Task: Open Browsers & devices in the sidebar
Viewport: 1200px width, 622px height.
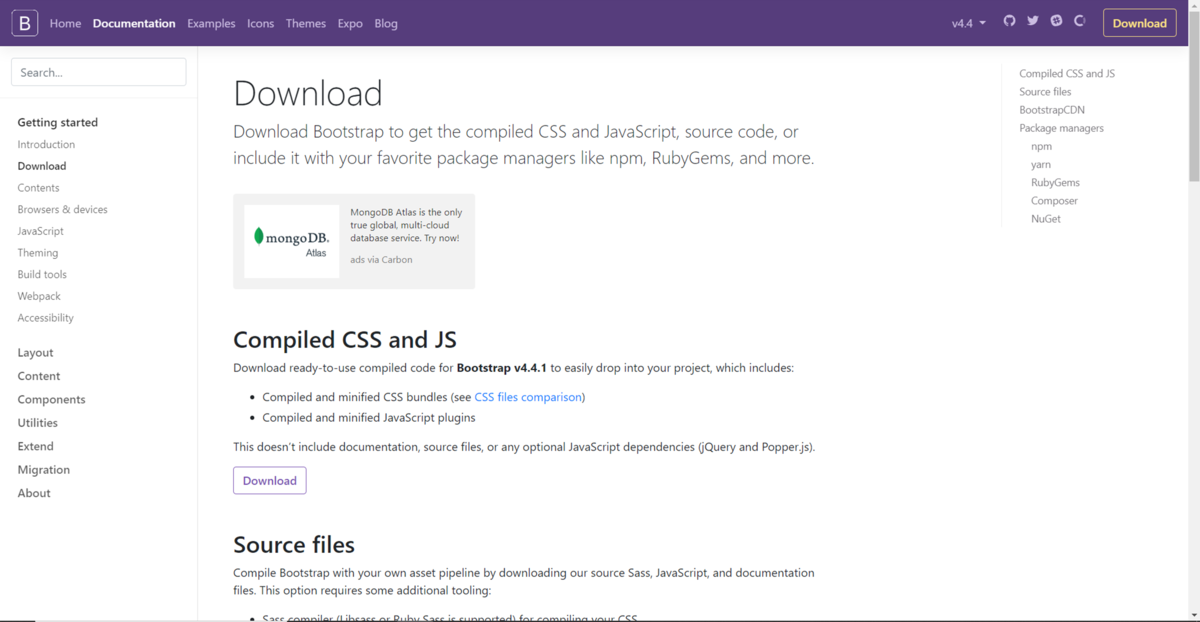Action: pos(62,209)
